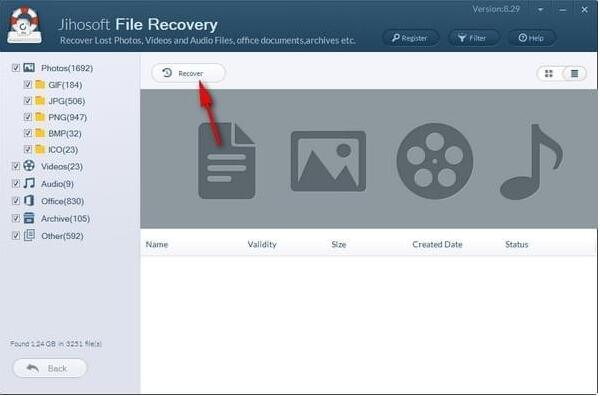Screen dimensions: 600x396
Task: Open the title bar dropdown arrow menu
Action: 540,10
